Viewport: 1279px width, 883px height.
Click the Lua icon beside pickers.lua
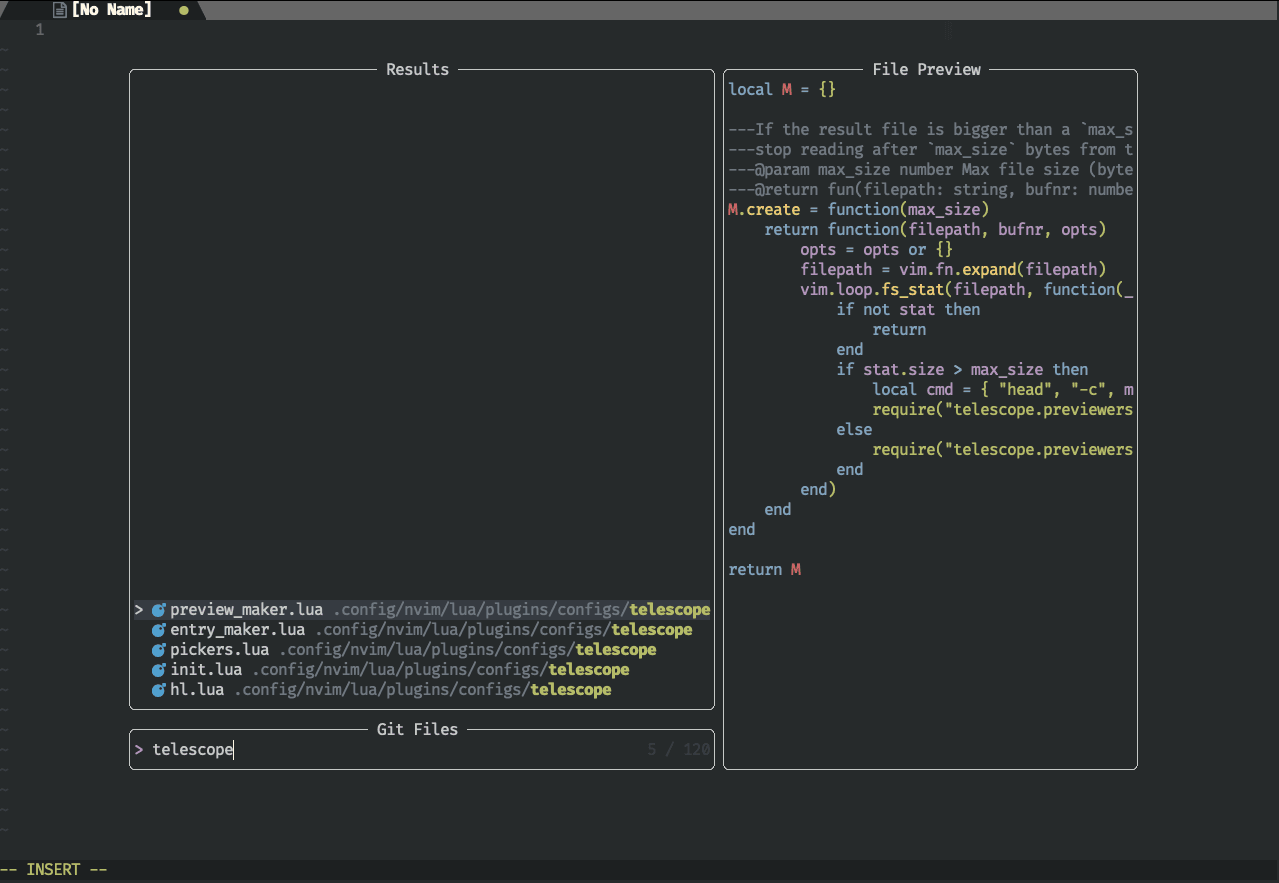tap(158, 650)
